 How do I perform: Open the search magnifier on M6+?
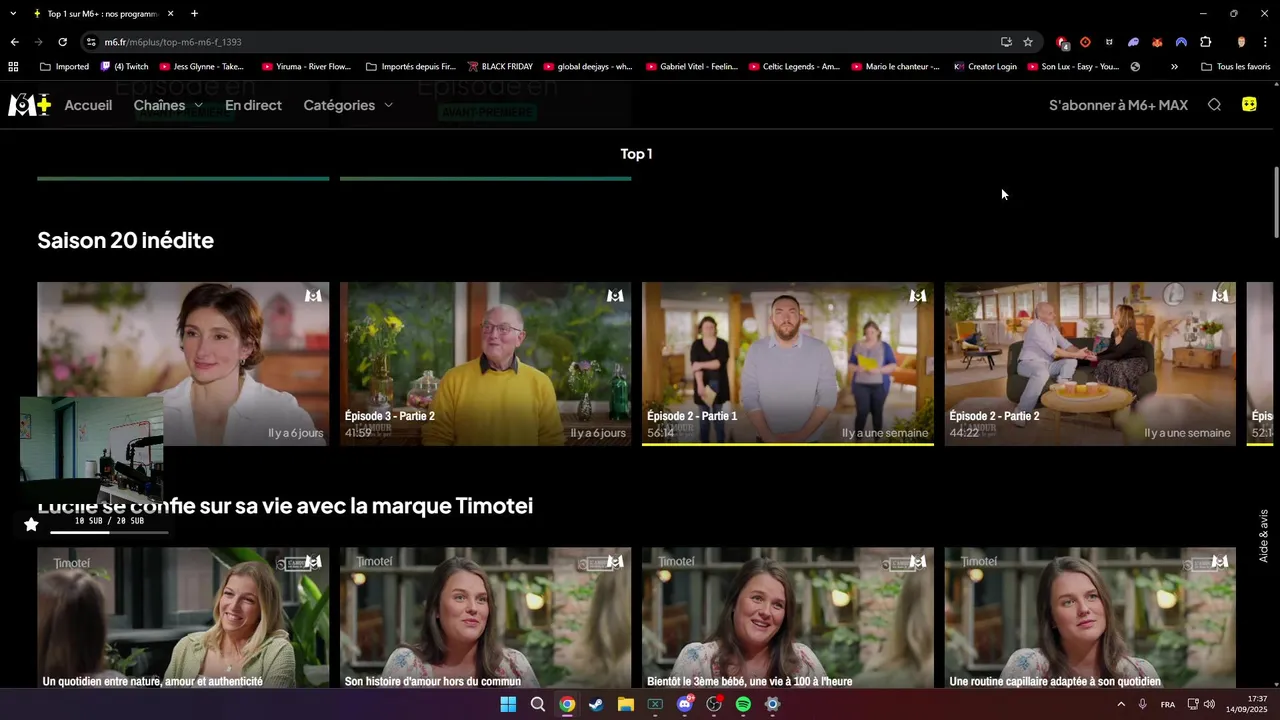tap(1214, 105)
